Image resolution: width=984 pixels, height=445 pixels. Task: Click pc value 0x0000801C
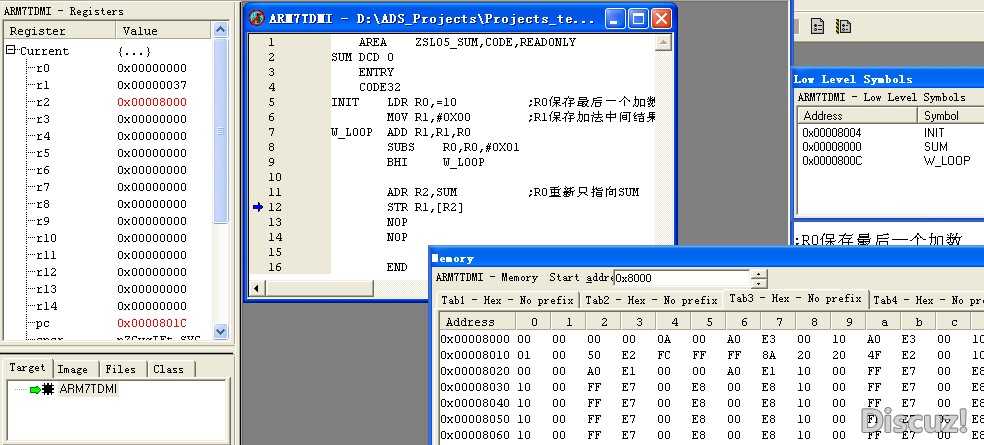click(152, 323)
